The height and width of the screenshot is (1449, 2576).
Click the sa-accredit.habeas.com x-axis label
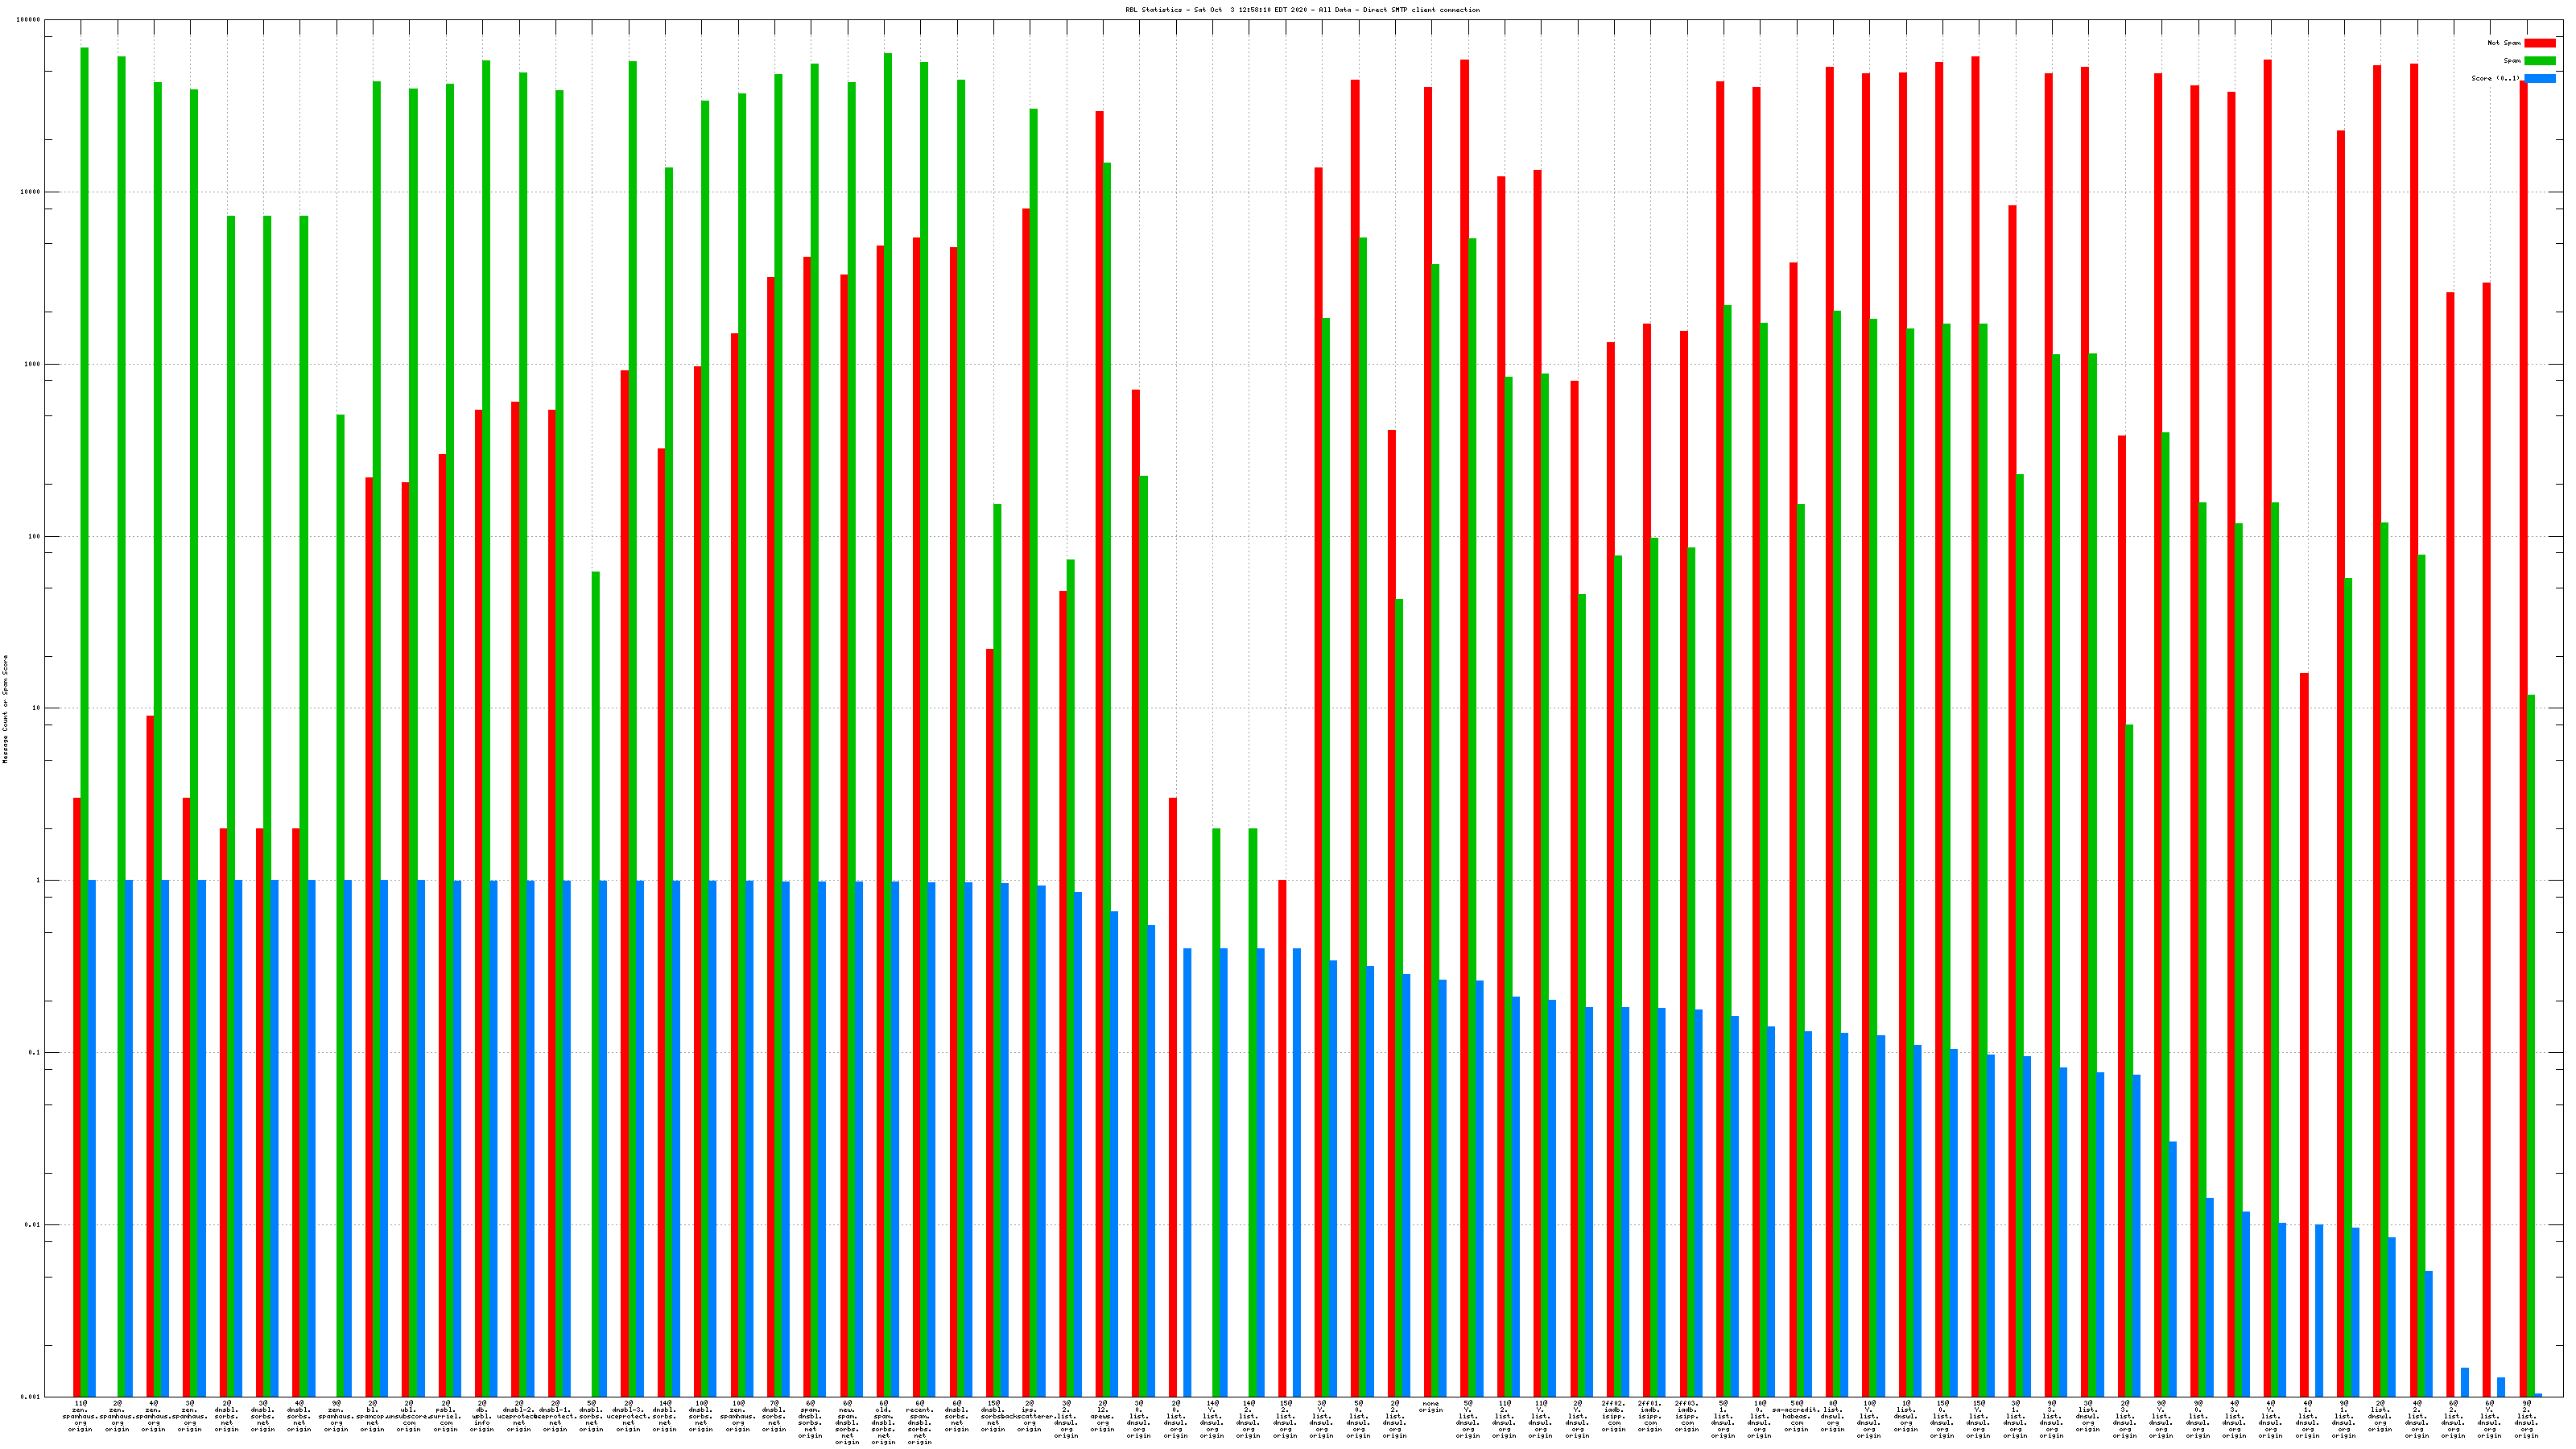pos(1796,1416)
